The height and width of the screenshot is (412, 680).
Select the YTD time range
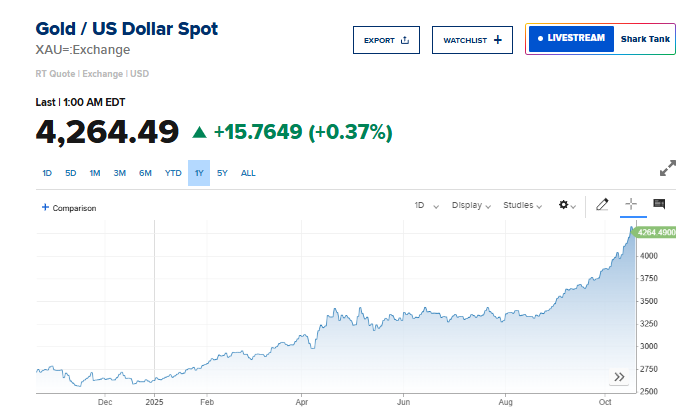point(173,173)
